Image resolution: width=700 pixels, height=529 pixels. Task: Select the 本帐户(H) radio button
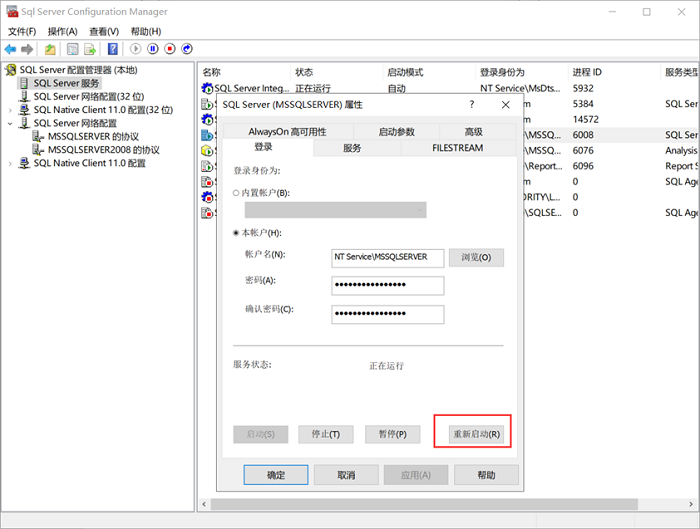point(236,233)
